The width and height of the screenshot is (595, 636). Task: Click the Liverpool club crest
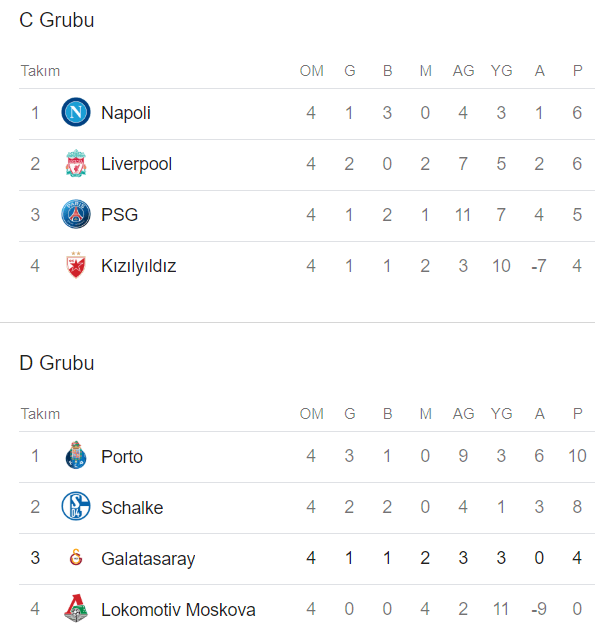click(76, 163)
